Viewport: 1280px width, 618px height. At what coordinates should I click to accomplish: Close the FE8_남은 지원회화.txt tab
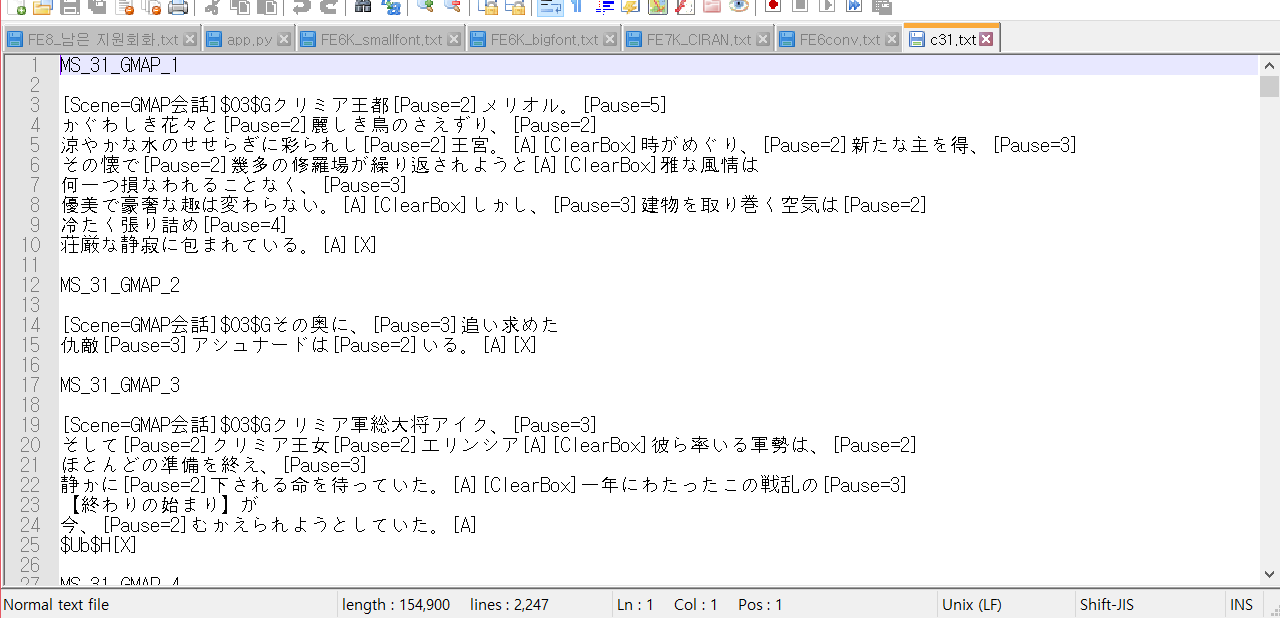point(189,40)
